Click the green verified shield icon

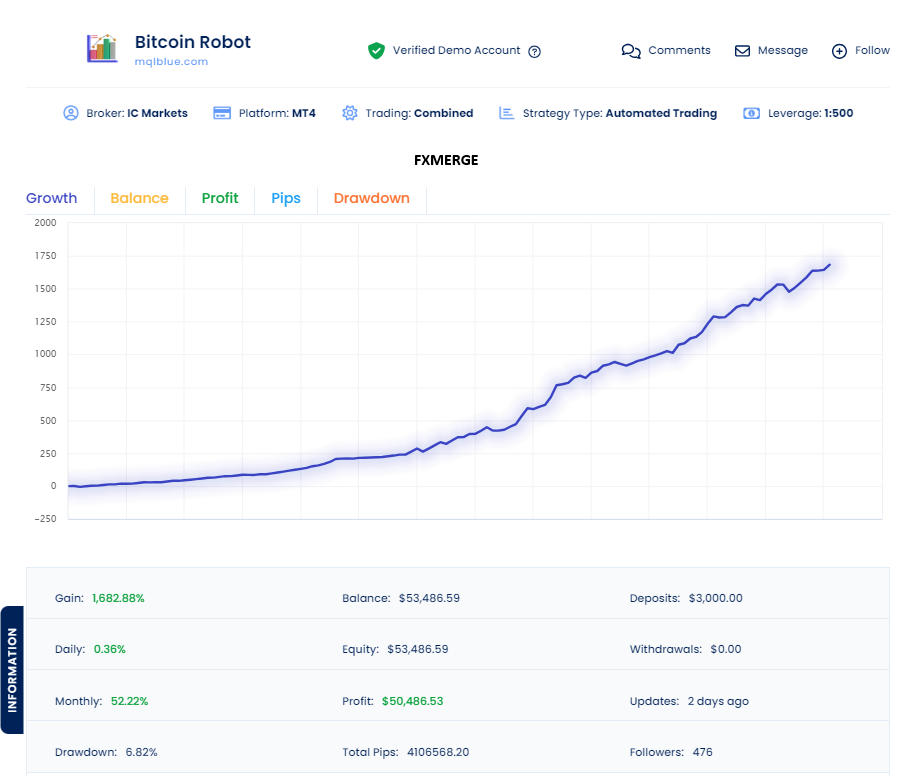(376, 51)
